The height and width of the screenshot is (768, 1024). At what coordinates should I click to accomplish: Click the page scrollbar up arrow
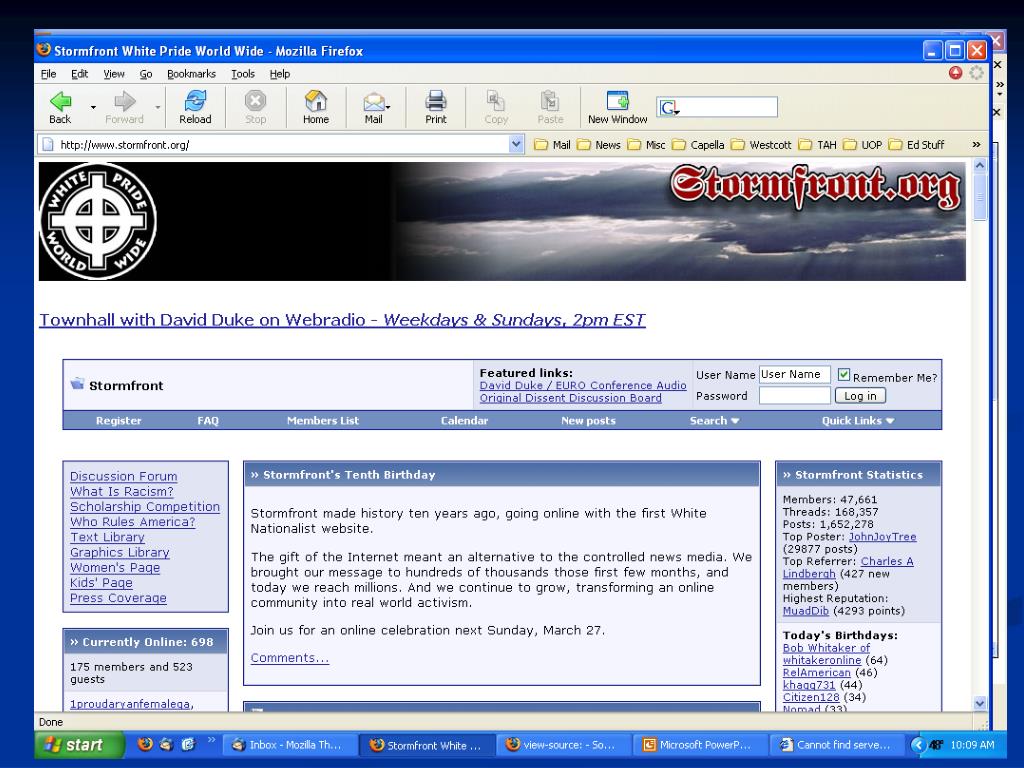tap(980, 165)
